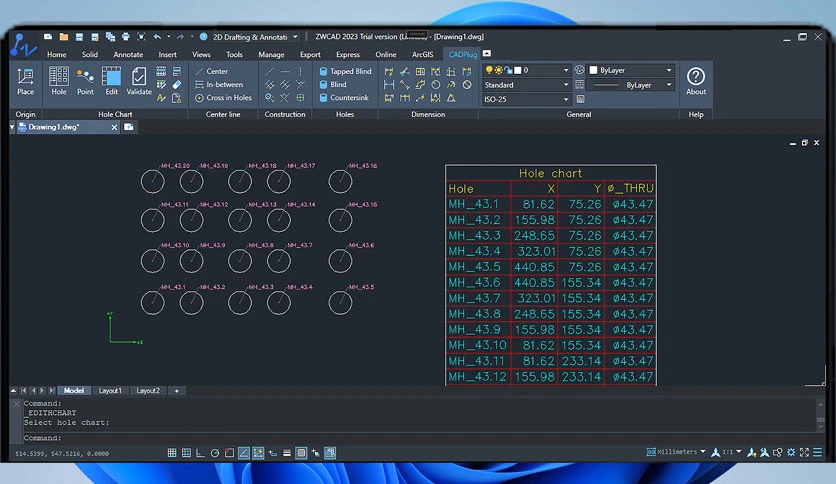The image size is (836, 484).
Task: Click the eraser icon in Hole Chart panel
Action: click(x=176, y=85)
